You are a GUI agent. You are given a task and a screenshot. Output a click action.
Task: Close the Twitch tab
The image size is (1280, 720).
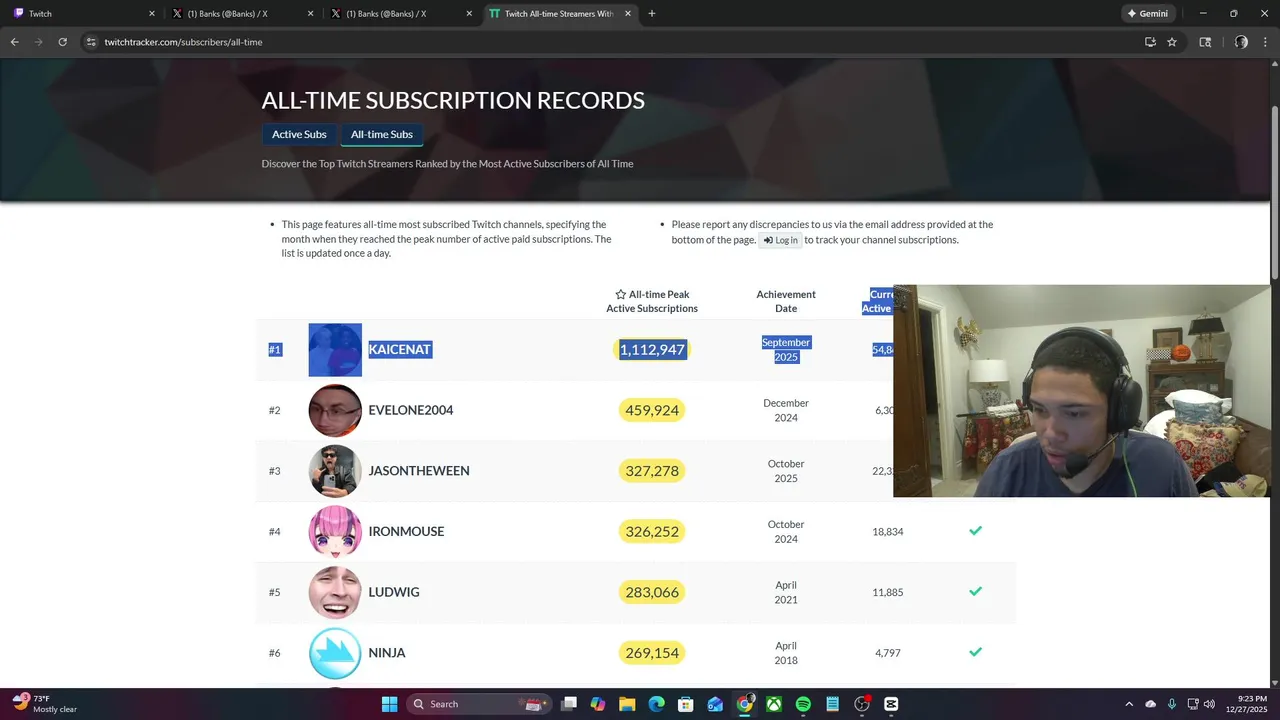coord(152,14)
